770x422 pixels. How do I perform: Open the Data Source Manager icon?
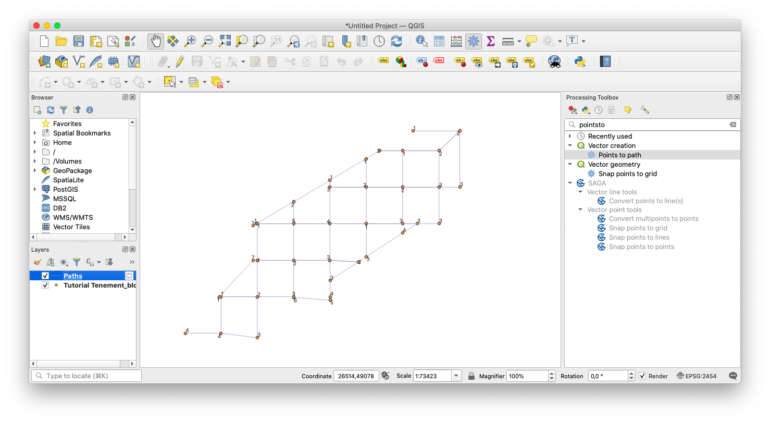[44, 61]
